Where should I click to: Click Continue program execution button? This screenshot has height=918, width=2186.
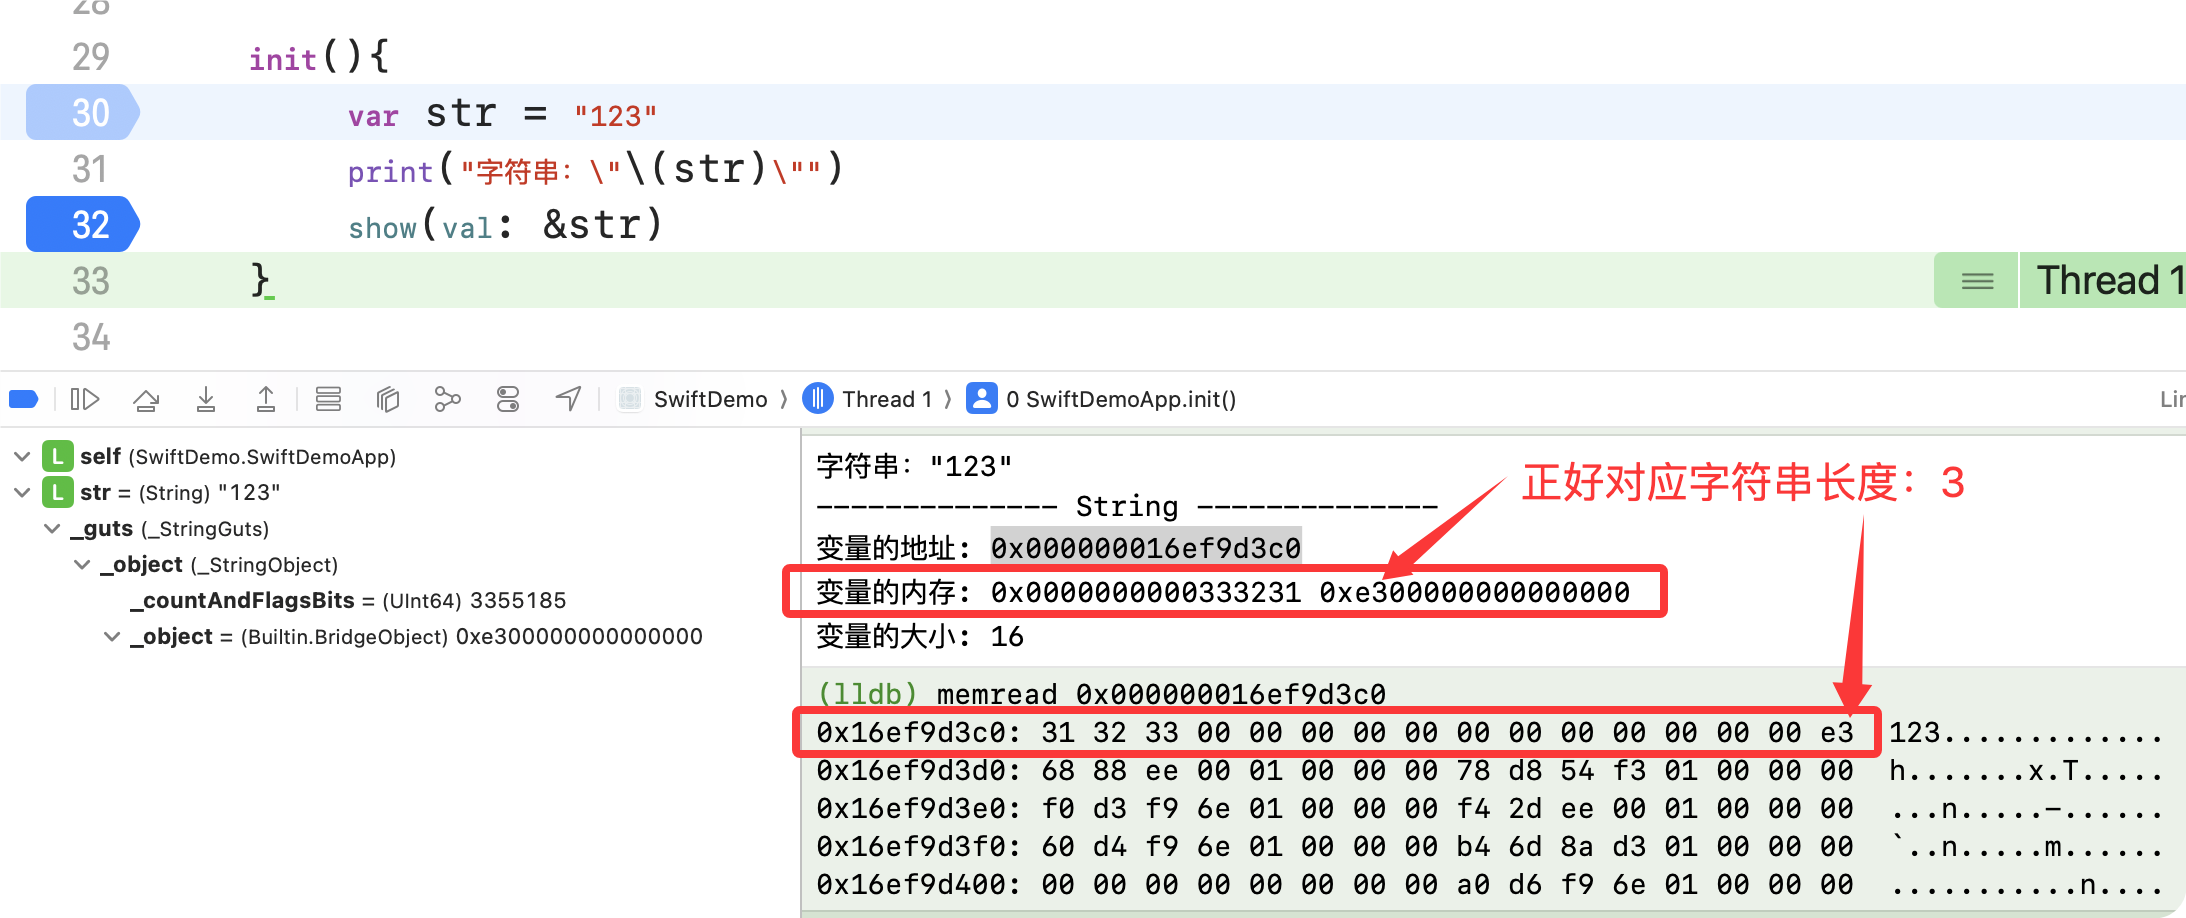85,399
